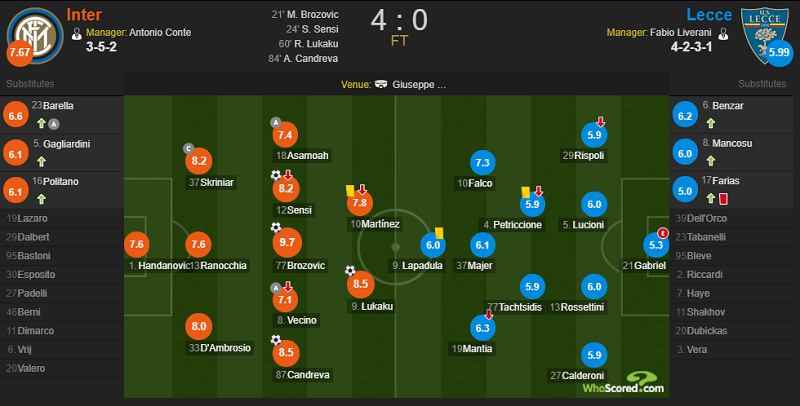Open the Lecce team name link
The width and height of the screenshot is (800, 406).
[709, 14]
